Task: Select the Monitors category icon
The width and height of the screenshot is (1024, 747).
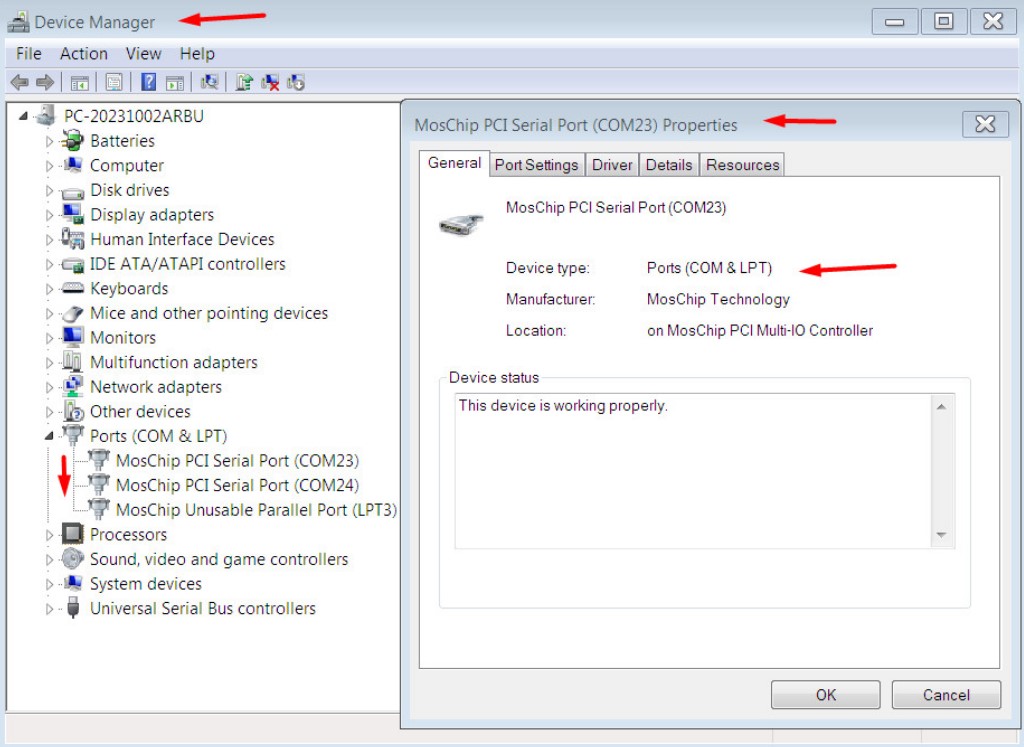Action: click(x=72, y=337)
